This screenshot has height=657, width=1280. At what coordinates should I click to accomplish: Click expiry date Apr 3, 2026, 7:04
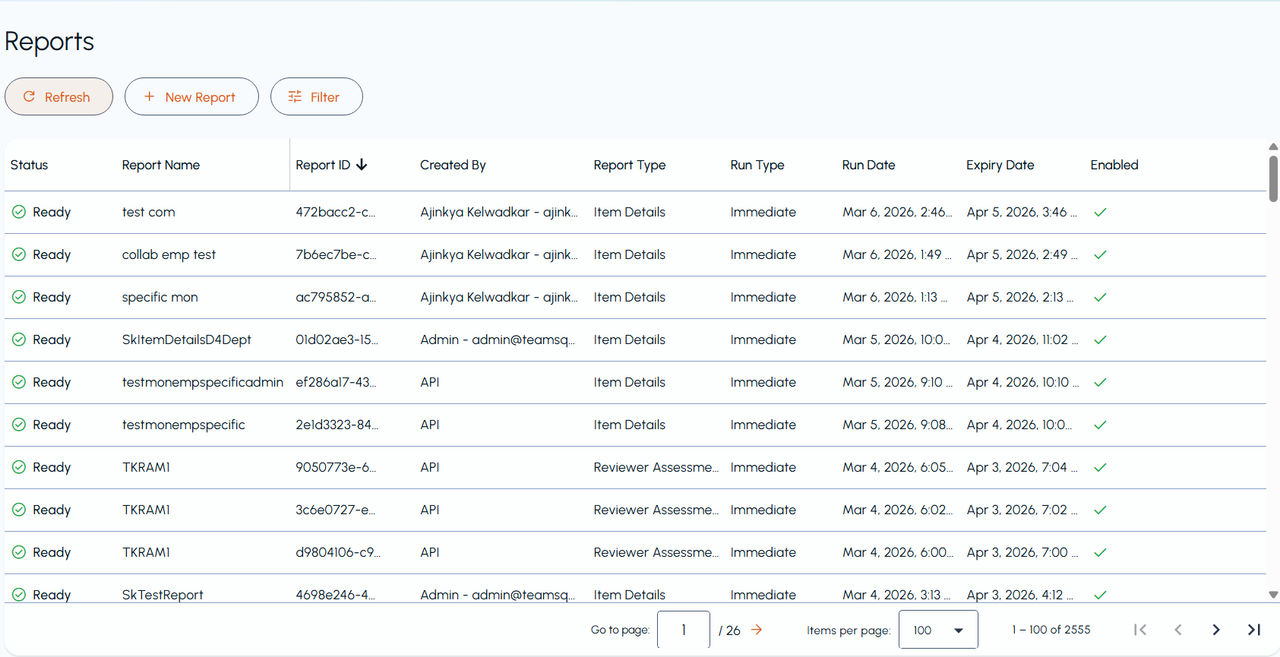pyautogui.click(x=1023, y=467)
